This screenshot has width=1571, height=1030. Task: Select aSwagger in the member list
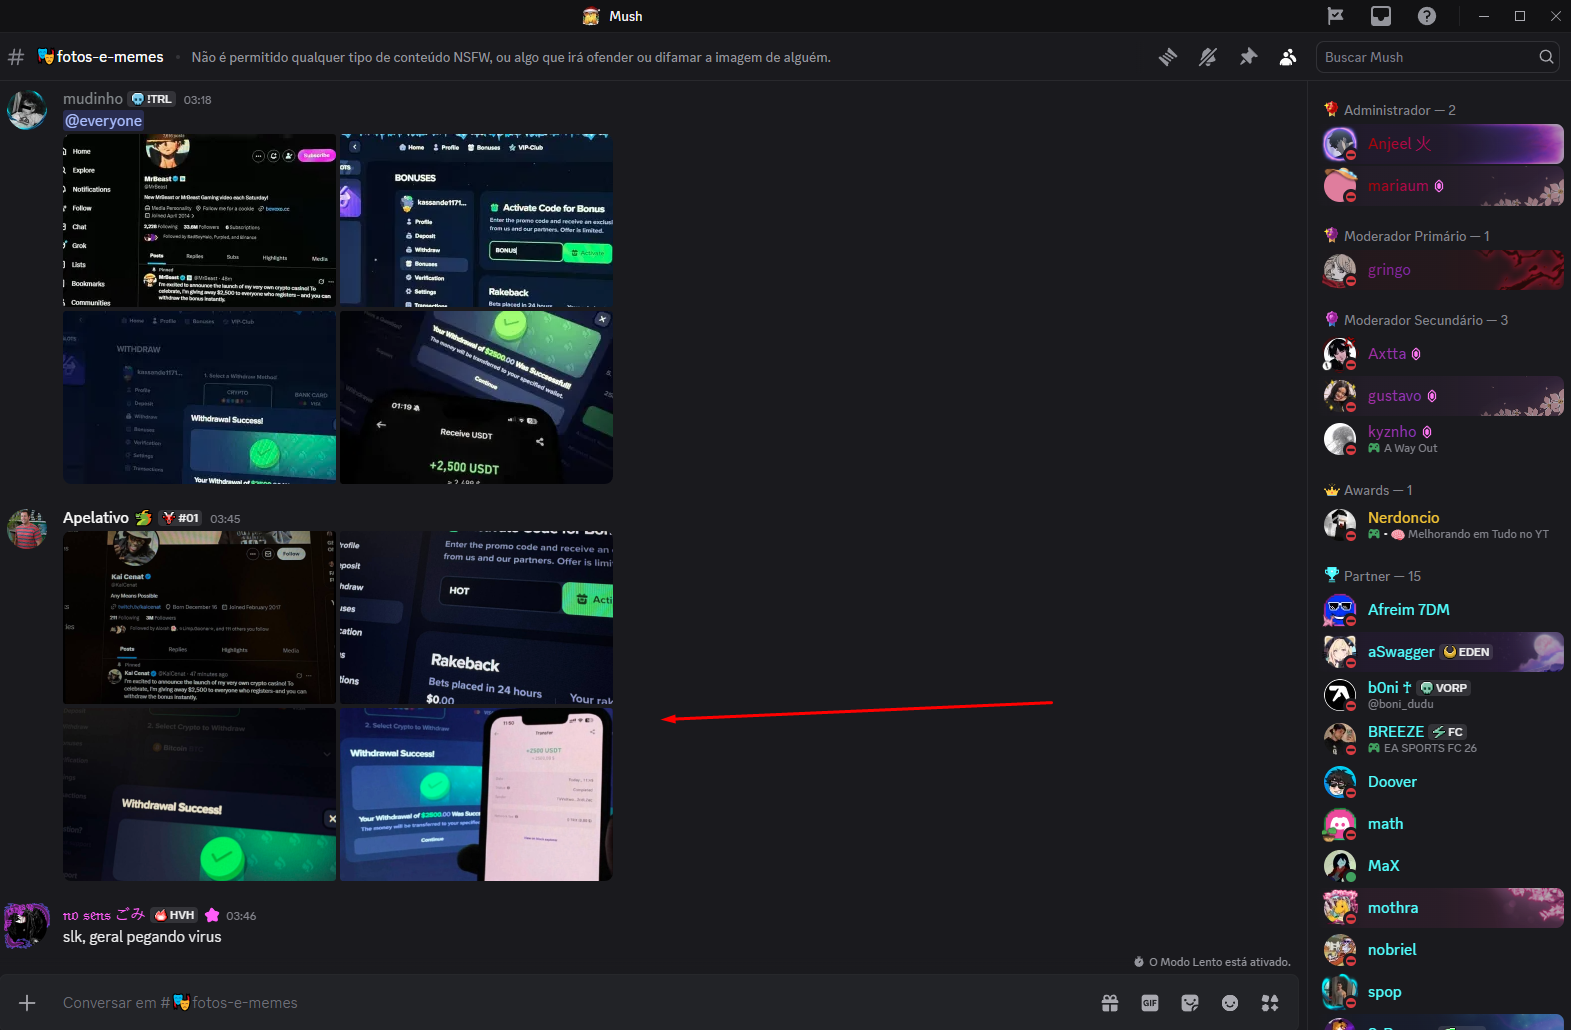coord(1443,652)
